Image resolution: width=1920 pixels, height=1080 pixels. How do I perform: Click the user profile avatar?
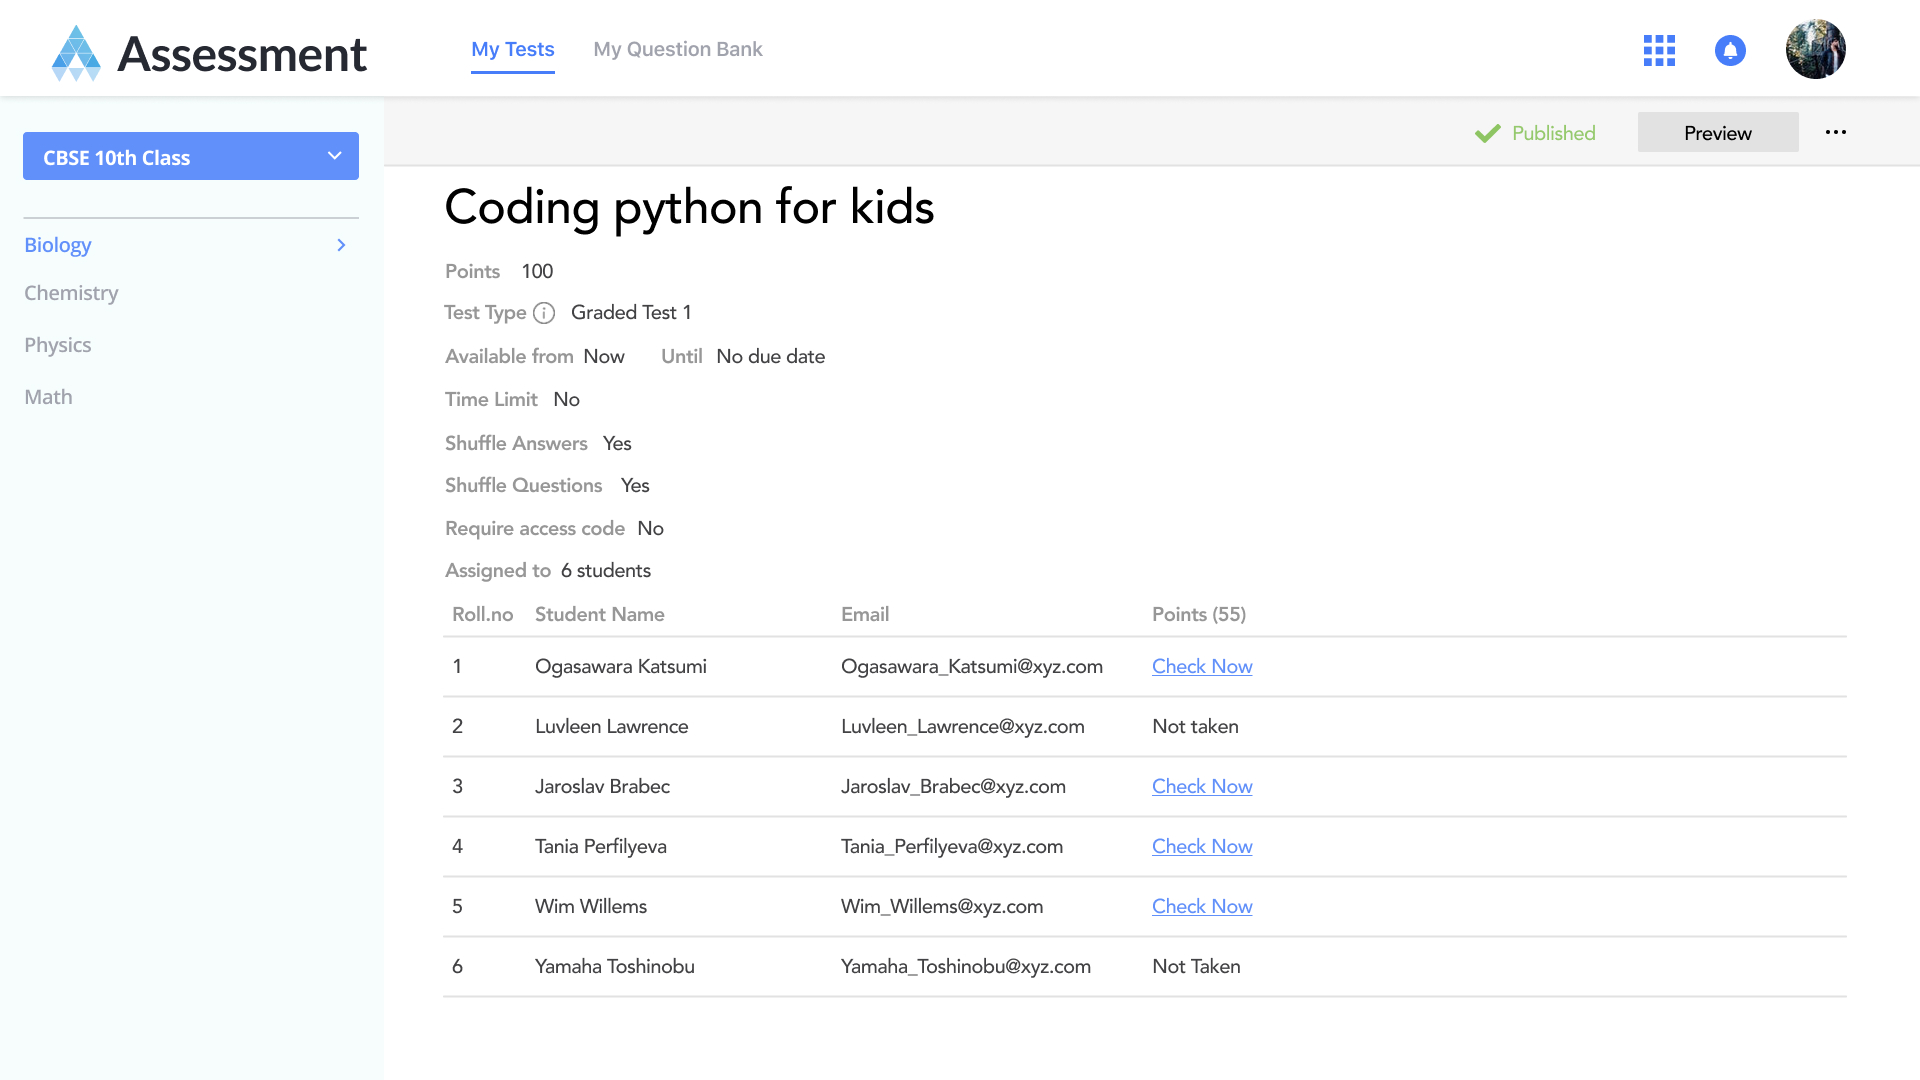(1815, 49)
